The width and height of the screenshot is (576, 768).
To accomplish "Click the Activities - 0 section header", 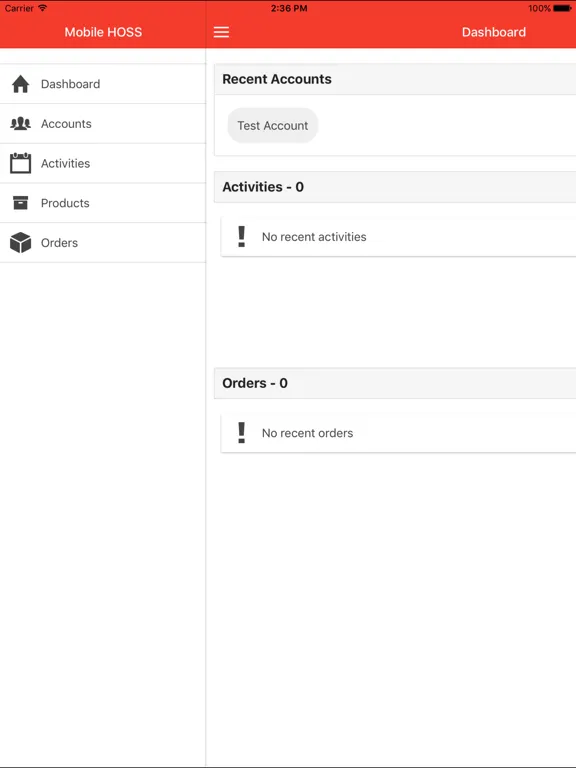I will pos(395,187).
